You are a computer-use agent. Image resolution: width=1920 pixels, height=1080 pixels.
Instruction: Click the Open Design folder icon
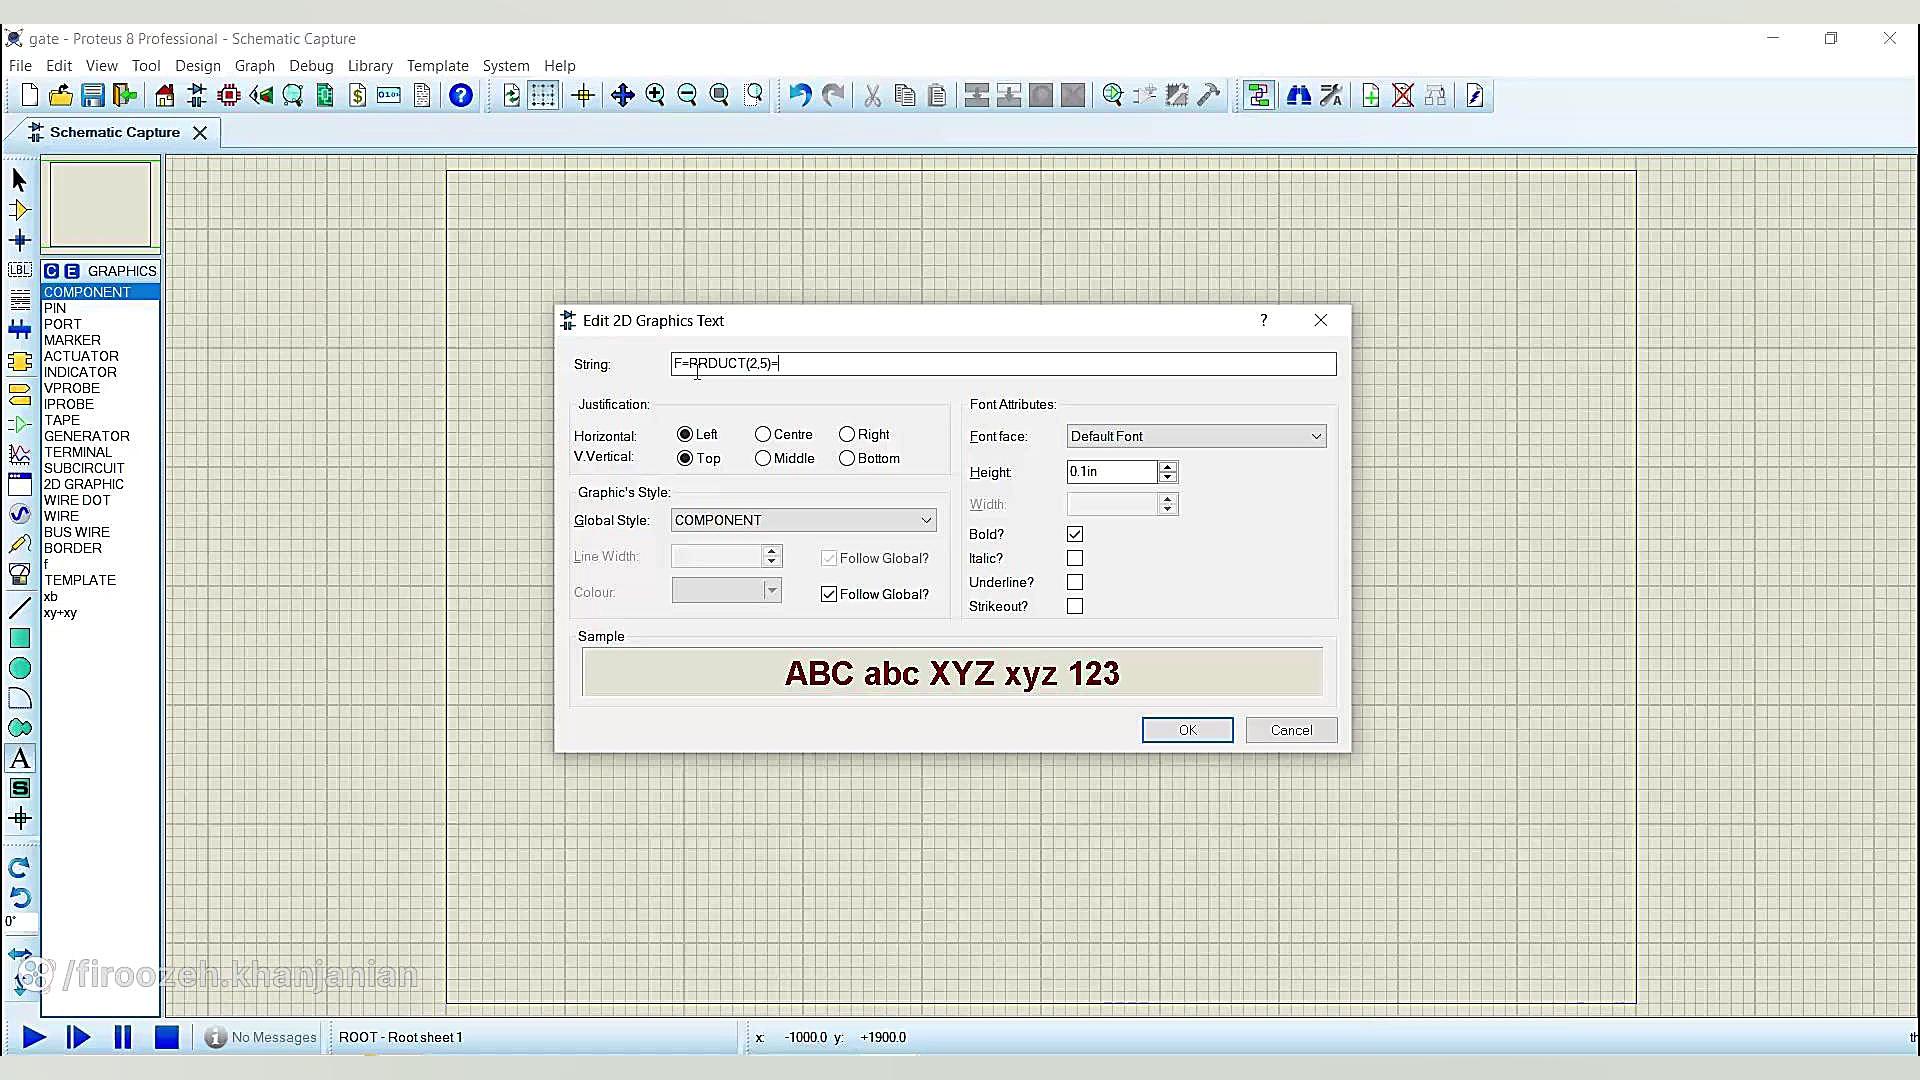pyautogui.click(x=60, y=95)
